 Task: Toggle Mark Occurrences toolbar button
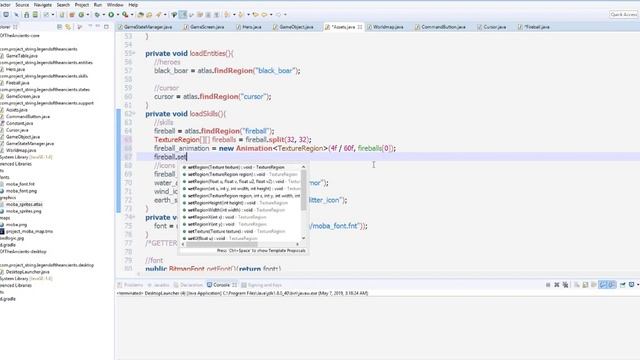coord(183,15)
